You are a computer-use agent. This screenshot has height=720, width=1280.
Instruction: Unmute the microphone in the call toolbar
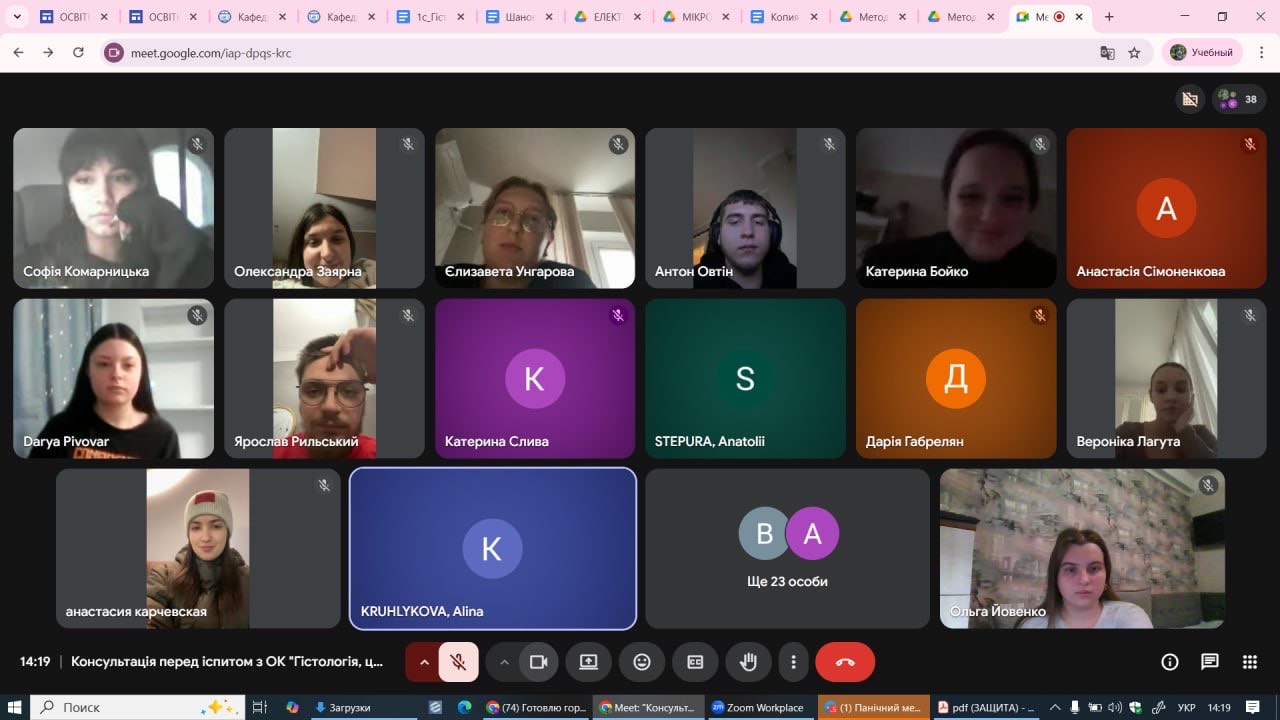(x=459, y=662)
